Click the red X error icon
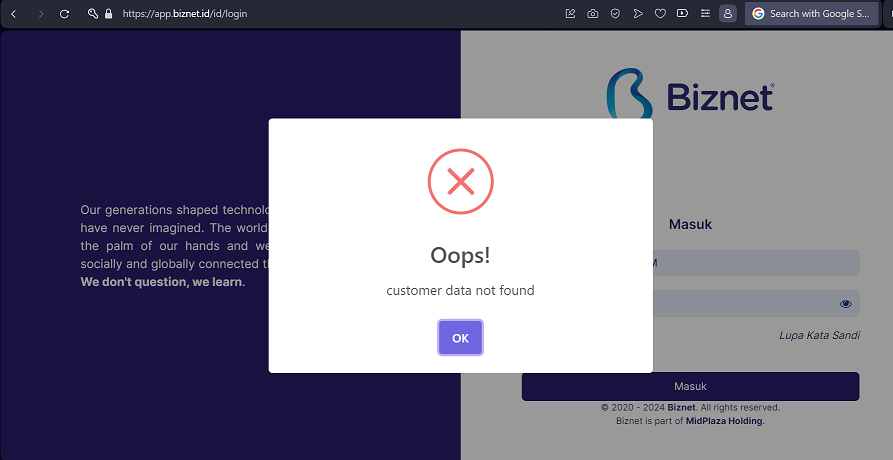Viewport: 893px width, 460px height. pos(461,182)
